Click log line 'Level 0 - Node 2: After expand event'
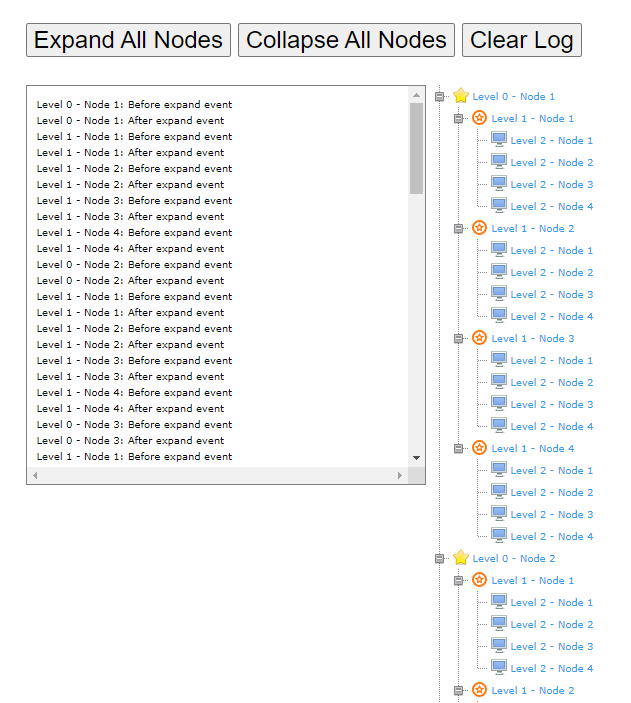 tap(130, 281)
